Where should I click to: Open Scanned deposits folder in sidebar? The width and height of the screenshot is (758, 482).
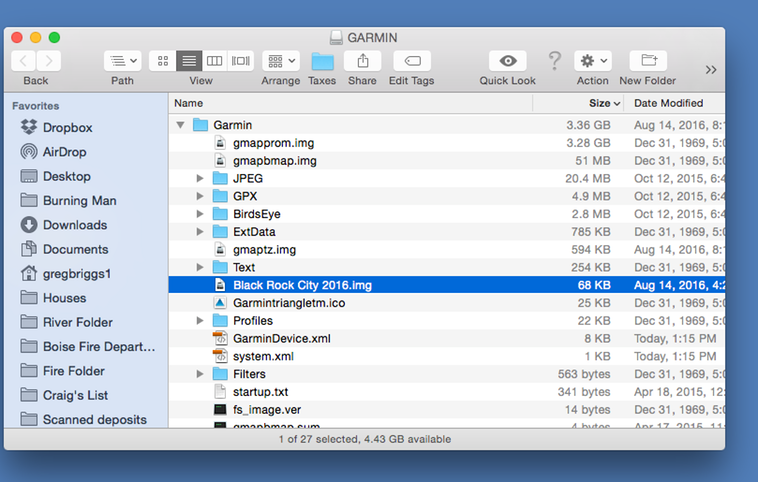coord(95,419)
